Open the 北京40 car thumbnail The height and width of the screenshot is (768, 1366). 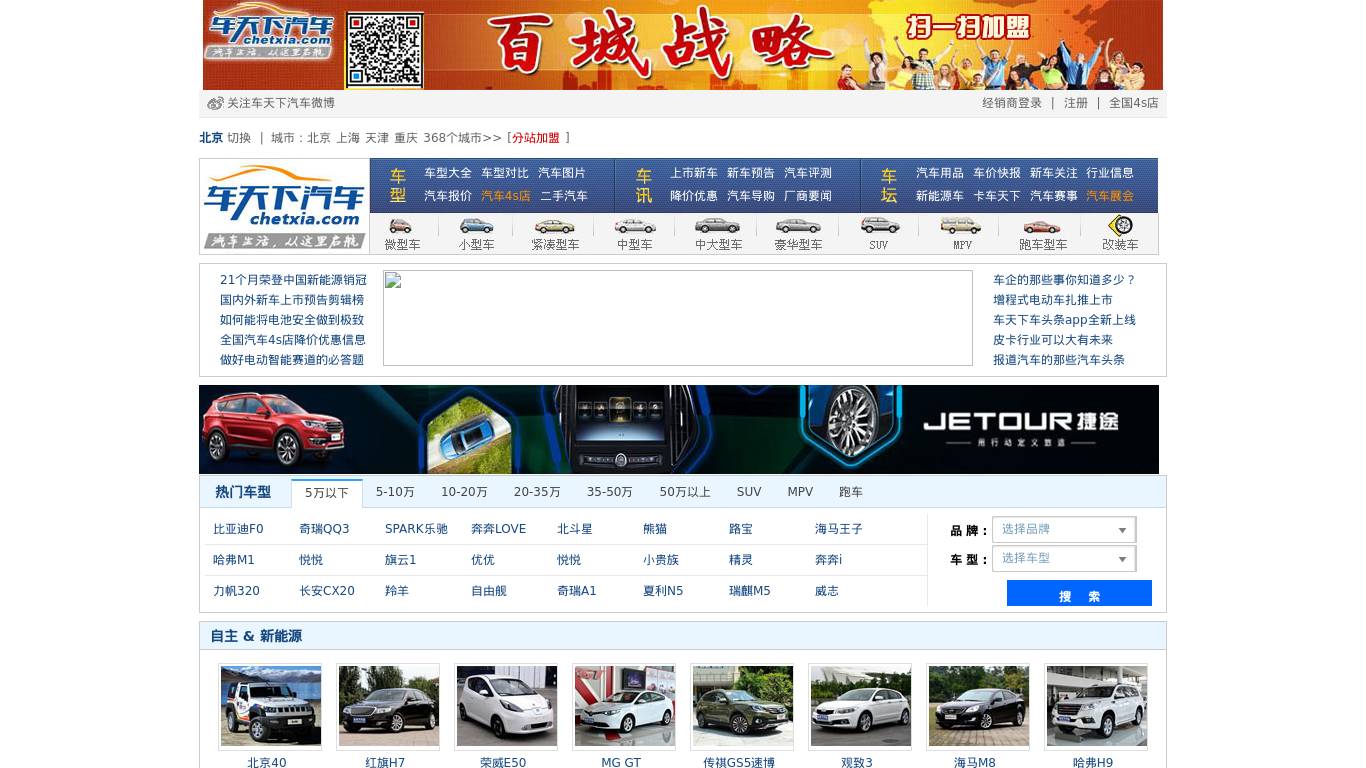[271, 706]
